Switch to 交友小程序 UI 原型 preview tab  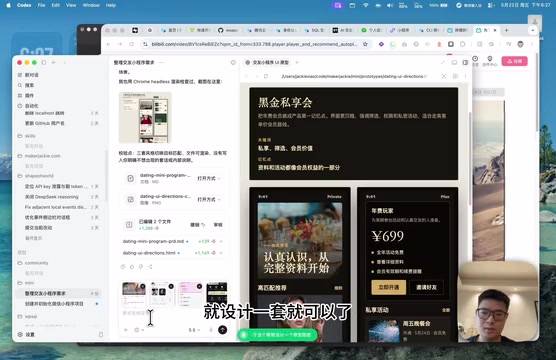click(268, 62)
